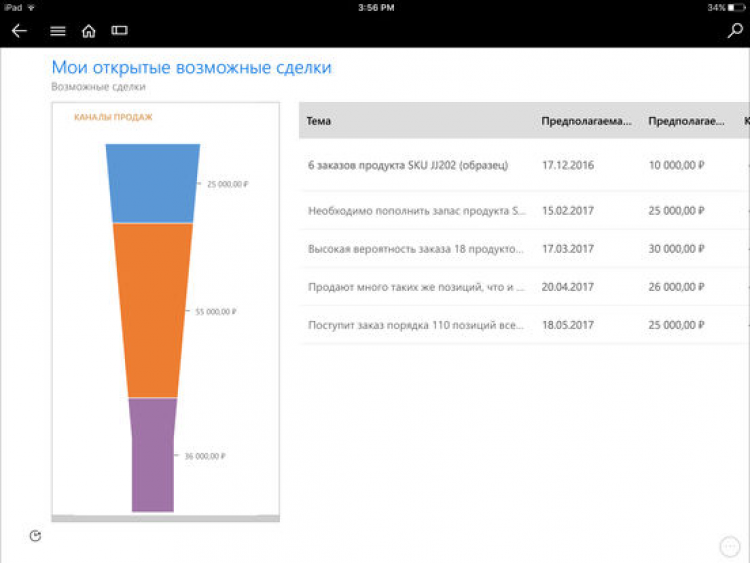Open the 6 заказов продукта SKU JJ202 record
The width and height of the screenshot is (750, 563).
(x=408, y=165)
